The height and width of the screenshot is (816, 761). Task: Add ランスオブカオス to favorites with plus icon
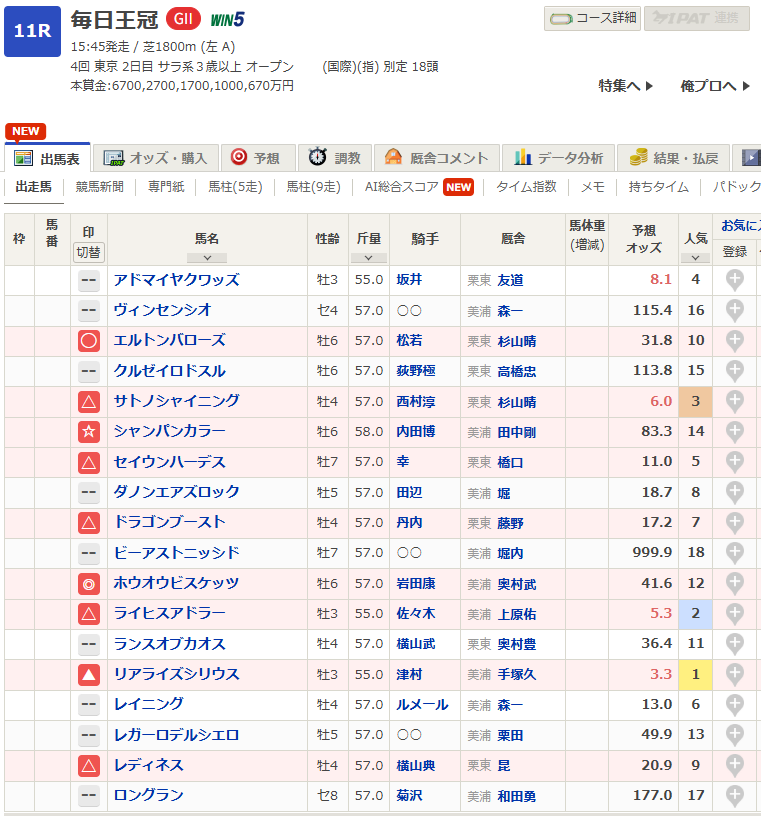[x=734, y=644]
